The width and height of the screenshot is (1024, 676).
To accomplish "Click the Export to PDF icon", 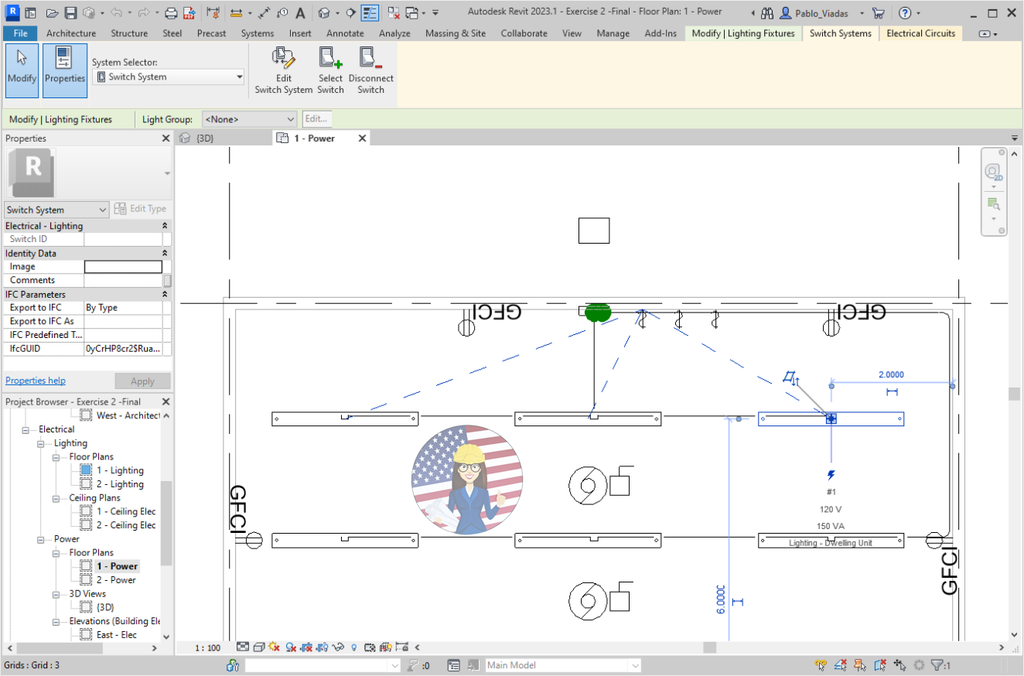I will (189, 12).
